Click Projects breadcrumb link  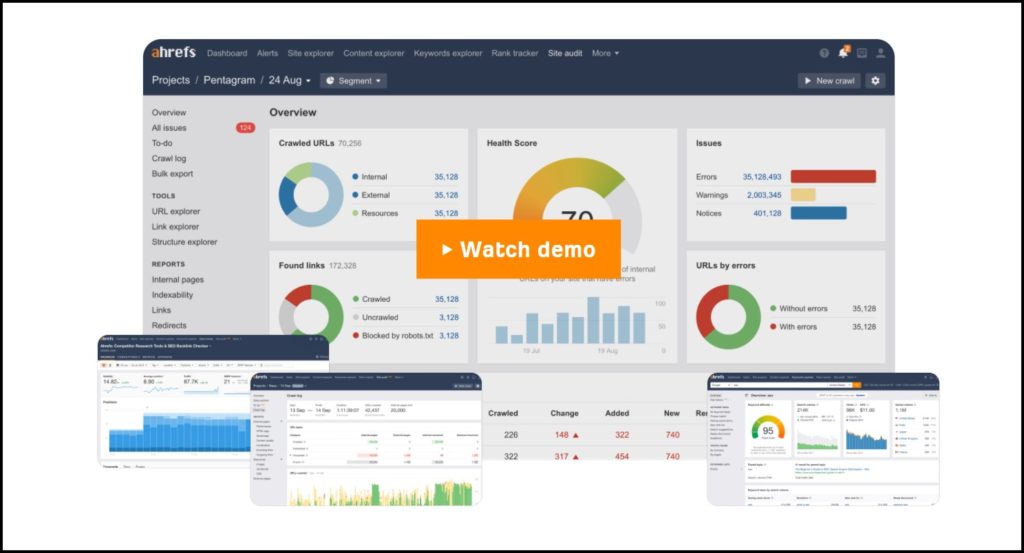(x=170, y=80)
